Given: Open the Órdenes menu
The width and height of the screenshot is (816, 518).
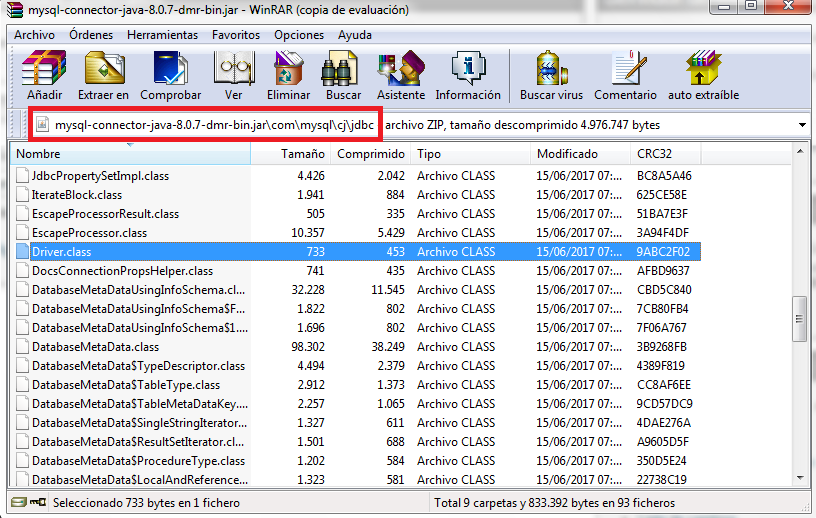Looking at the screenshot, I should pos(91,35).
